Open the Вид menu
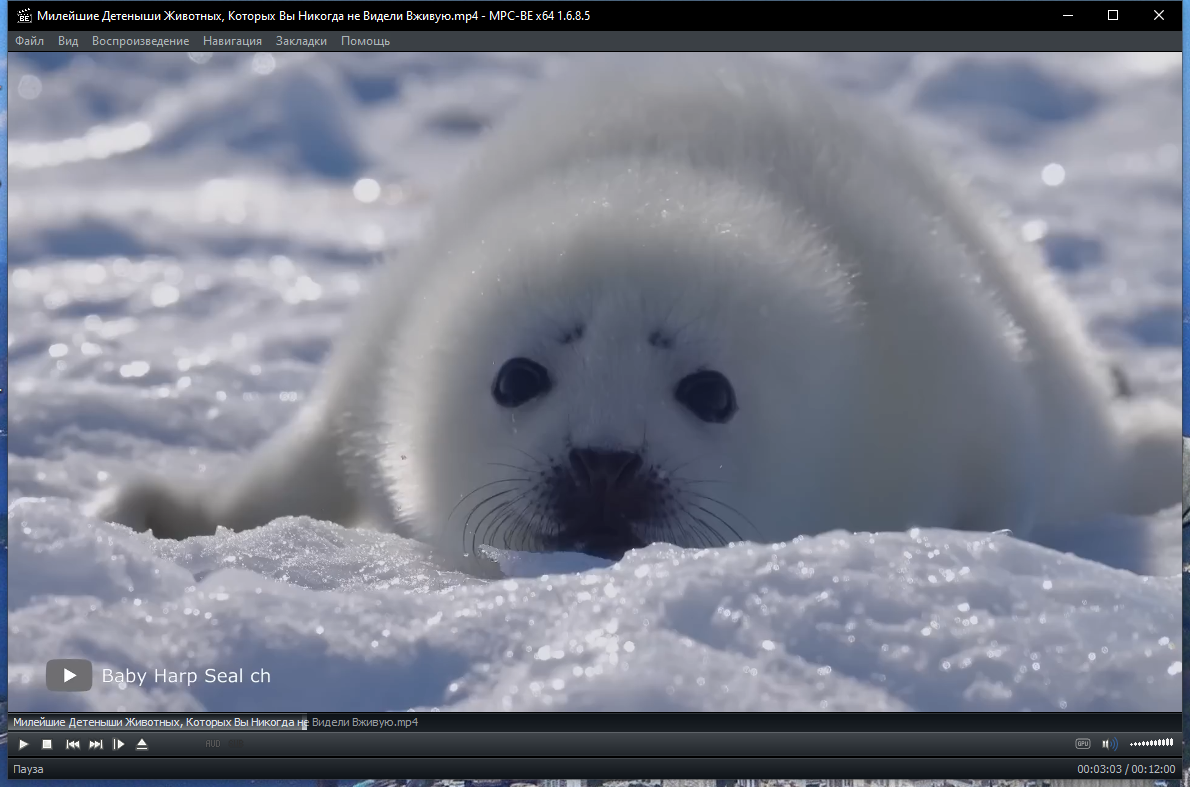The height and width of the screenshot is (787, 1190). pos(68,41)
